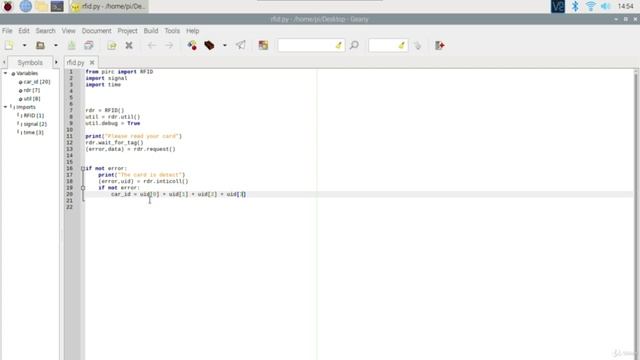Open the File menu
640x360 pixels.
coord(7,31)
